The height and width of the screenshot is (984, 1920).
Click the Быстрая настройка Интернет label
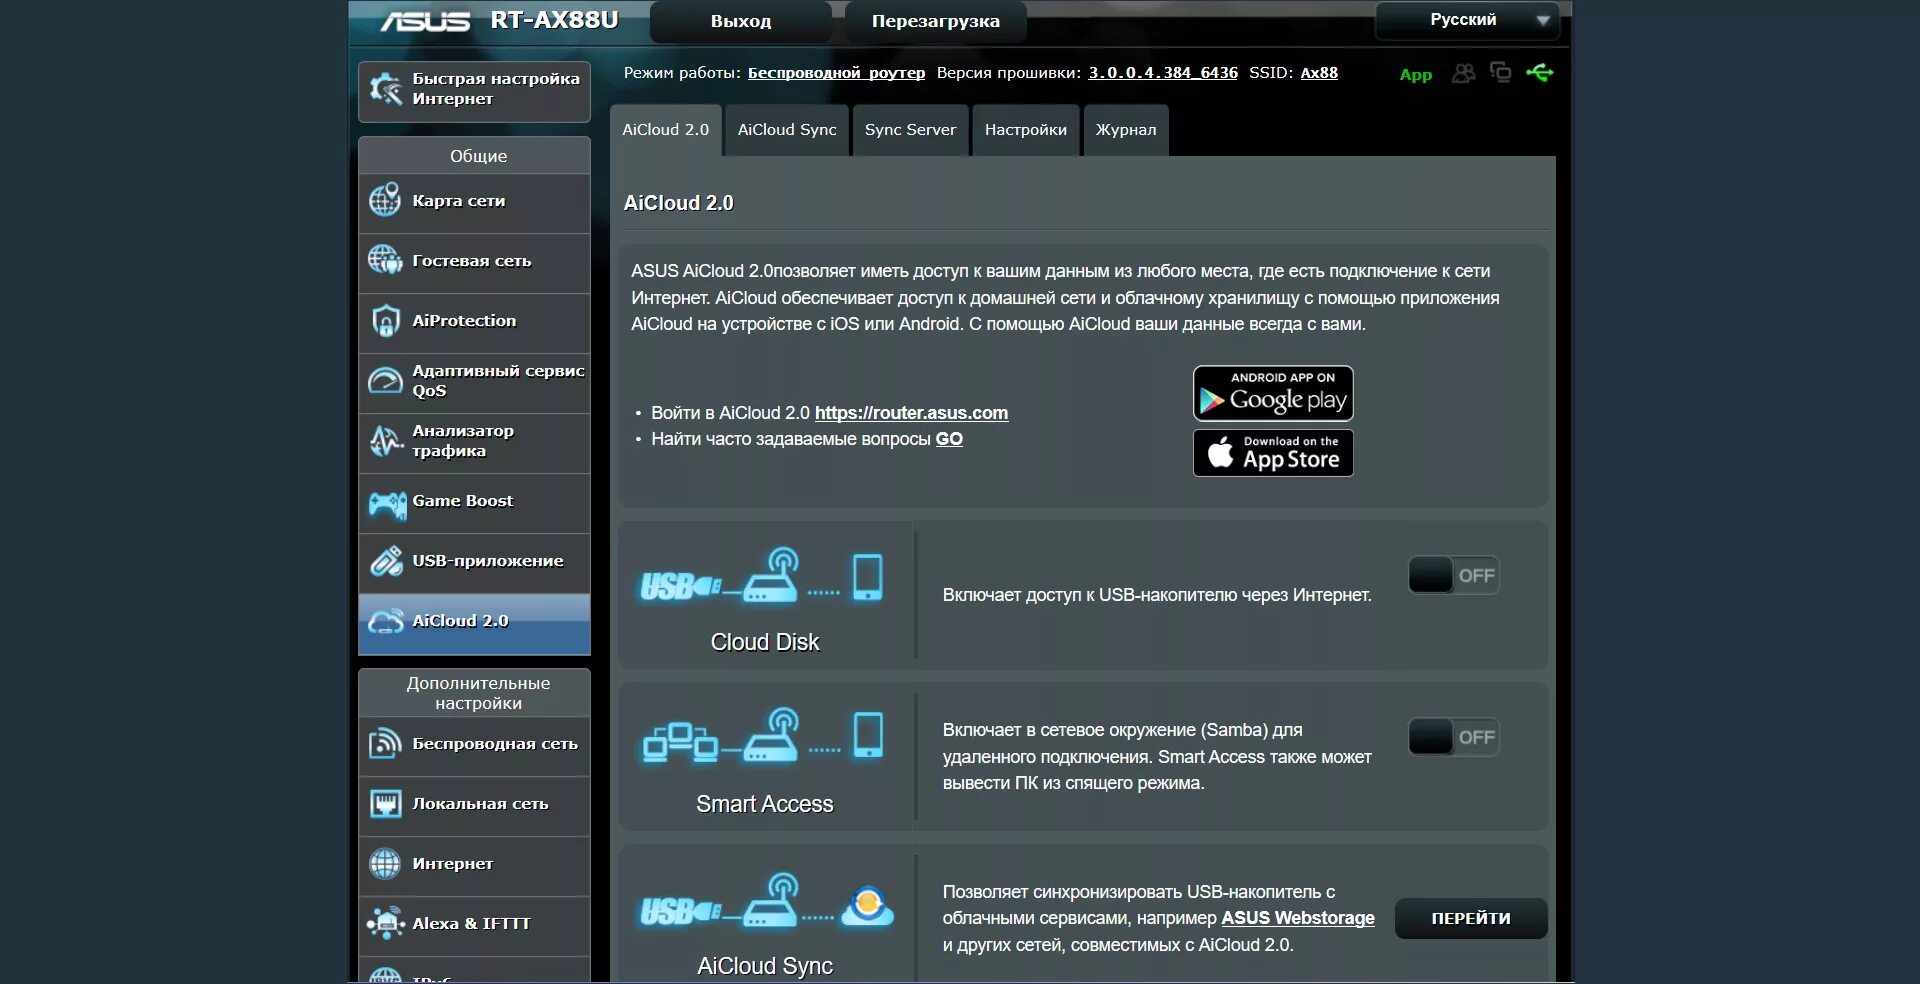click(496, 89)
